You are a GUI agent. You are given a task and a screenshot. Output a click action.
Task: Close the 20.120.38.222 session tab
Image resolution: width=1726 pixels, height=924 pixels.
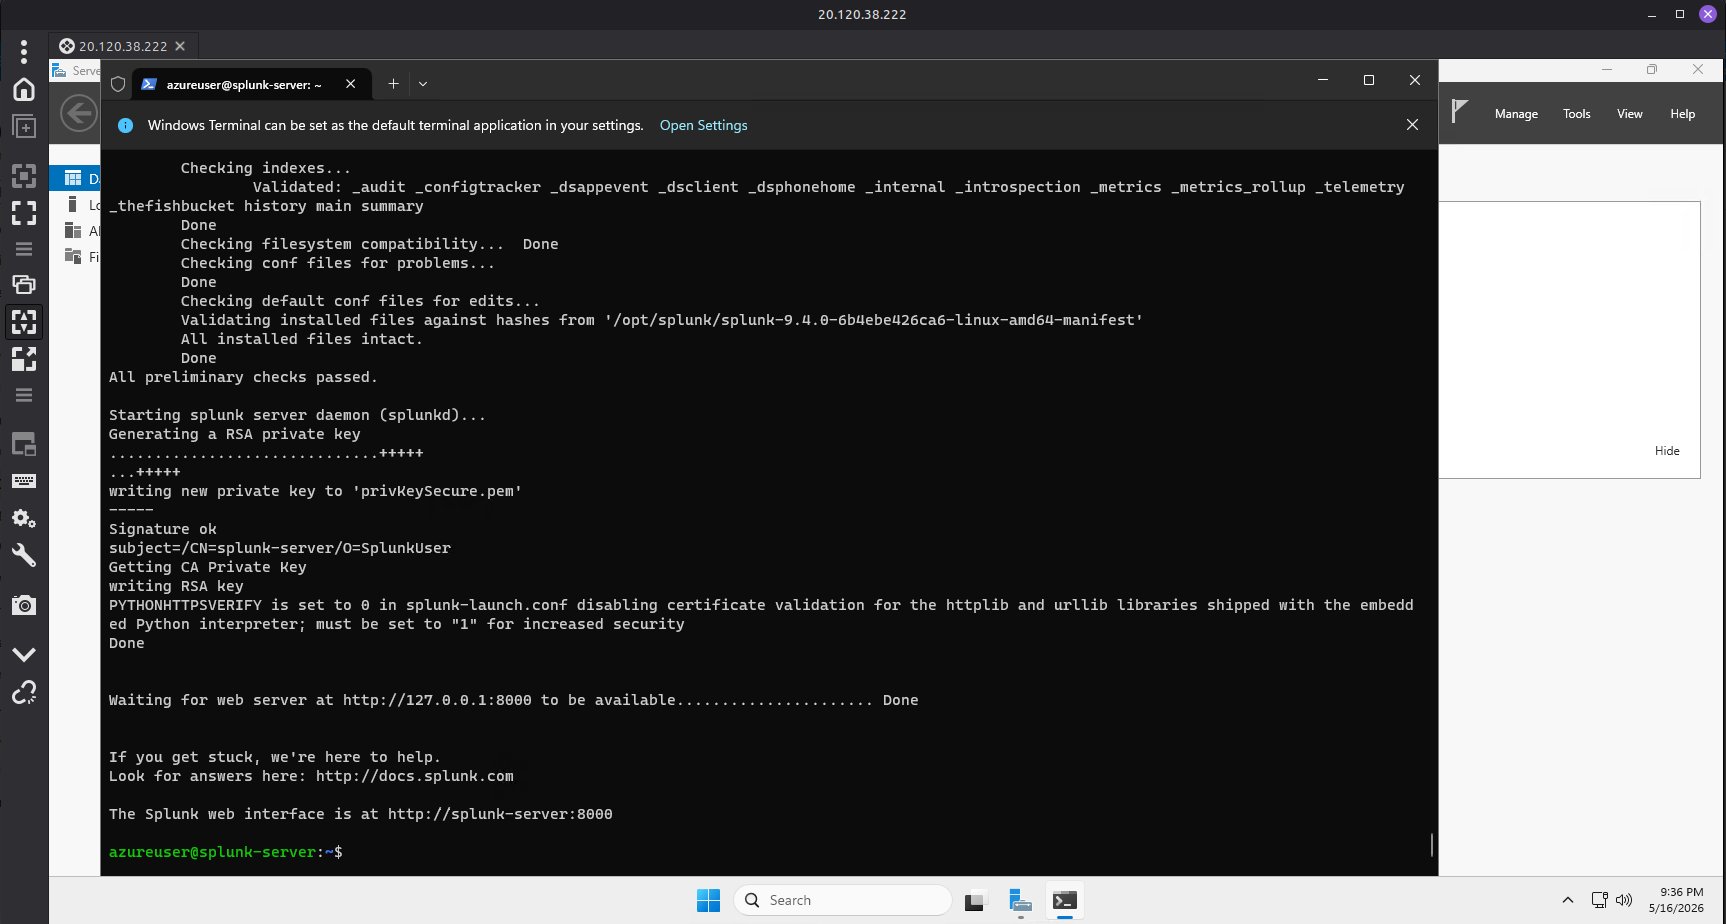coord(180,46)
